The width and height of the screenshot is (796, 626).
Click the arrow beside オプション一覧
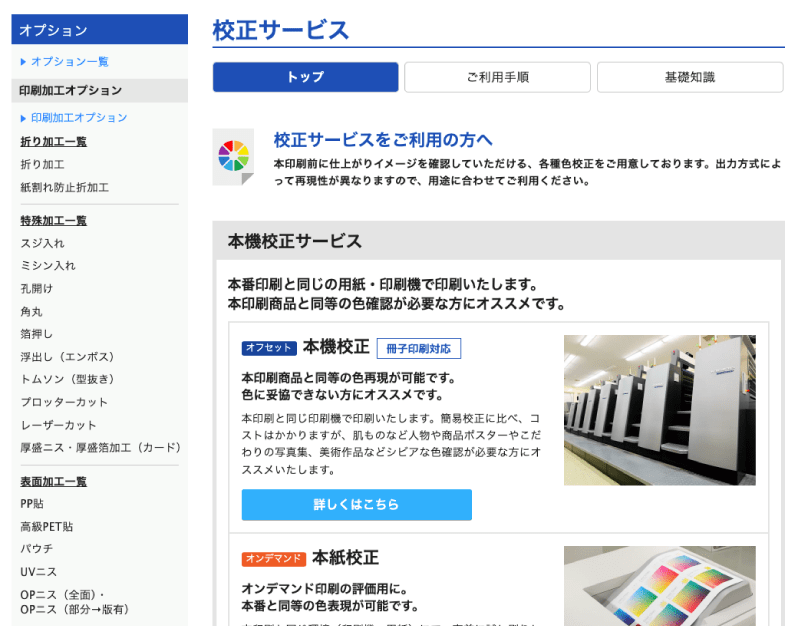click(24, 62)
